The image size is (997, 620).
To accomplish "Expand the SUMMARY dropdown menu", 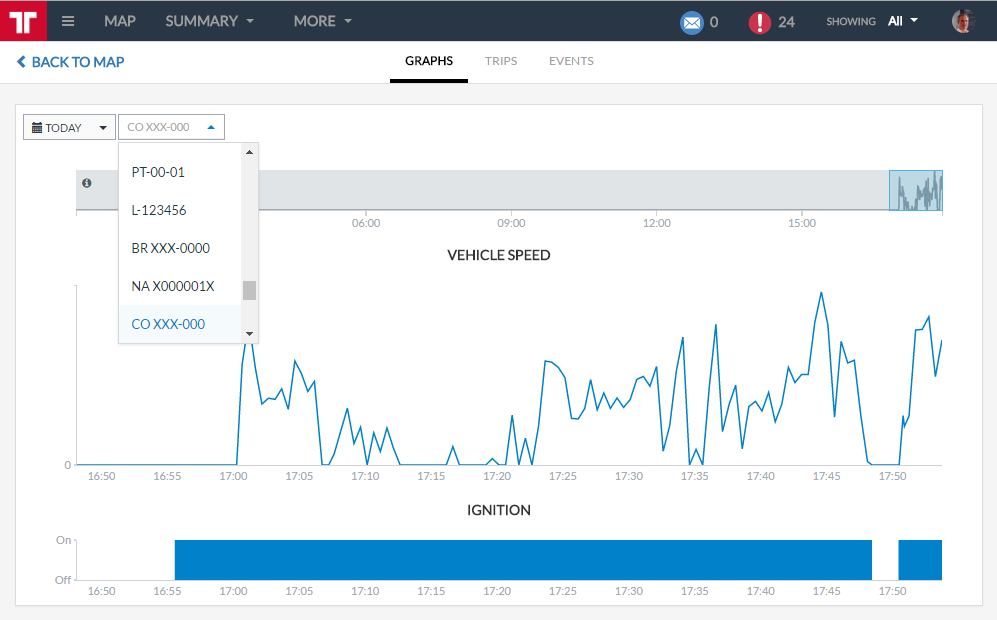I will [209, 21].
